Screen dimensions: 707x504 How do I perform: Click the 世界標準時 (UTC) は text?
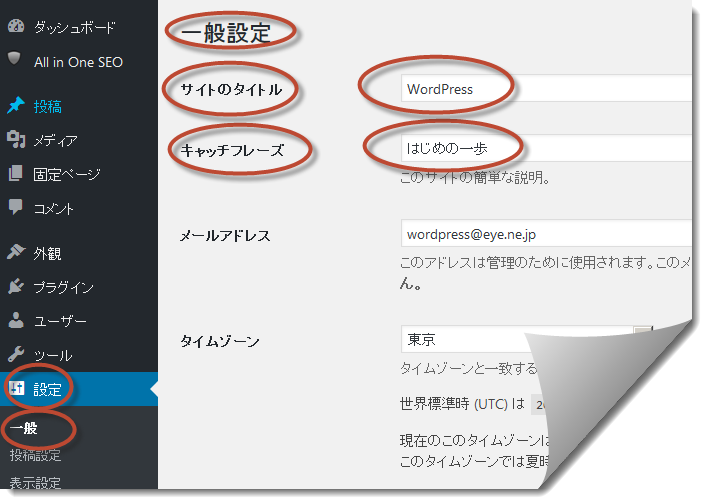tap(462, 403)
